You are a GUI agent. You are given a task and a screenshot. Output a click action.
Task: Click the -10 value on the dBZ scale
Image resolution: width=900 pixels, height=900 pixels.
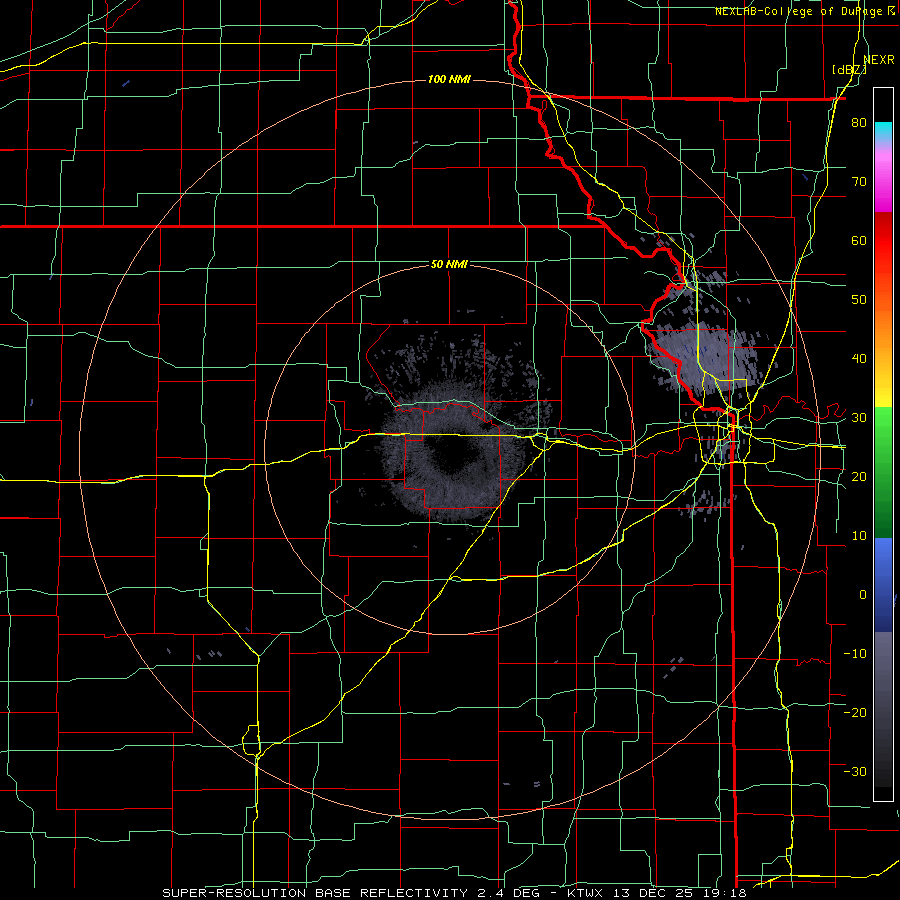(x=855, y=654)
